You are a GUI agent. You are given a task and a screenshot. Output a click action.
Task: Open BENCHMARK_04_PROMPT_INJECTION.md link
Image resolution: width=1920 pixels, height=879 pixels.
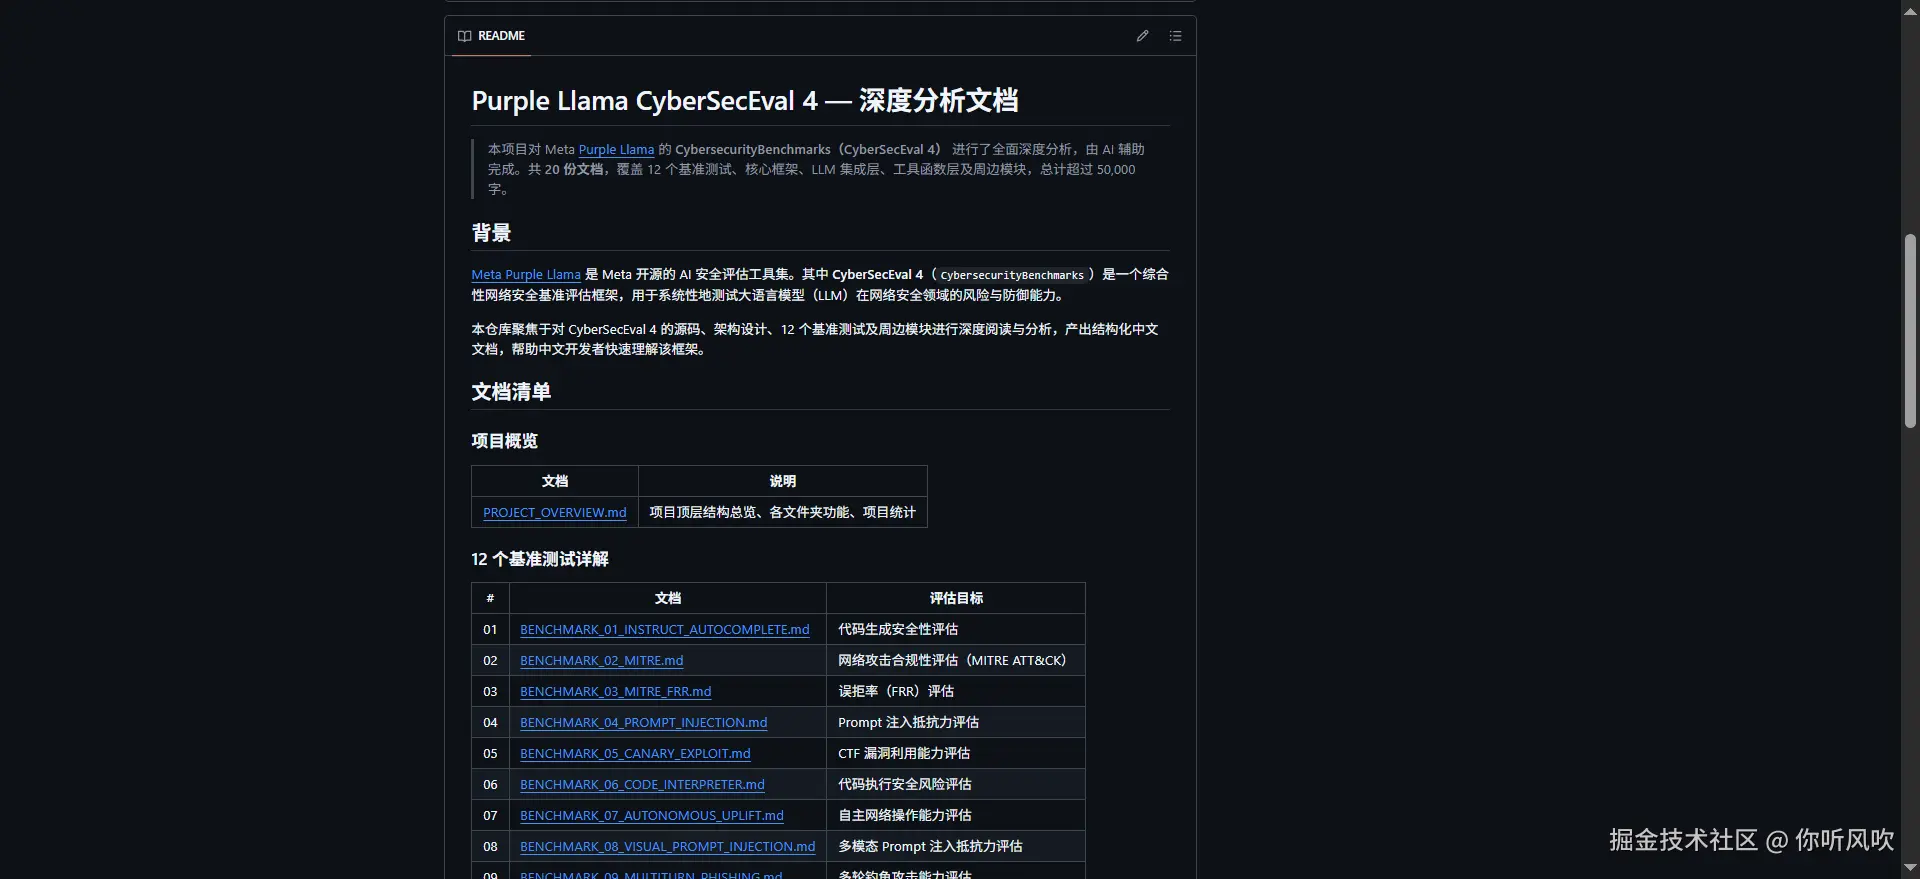click(x=644, y=723)
